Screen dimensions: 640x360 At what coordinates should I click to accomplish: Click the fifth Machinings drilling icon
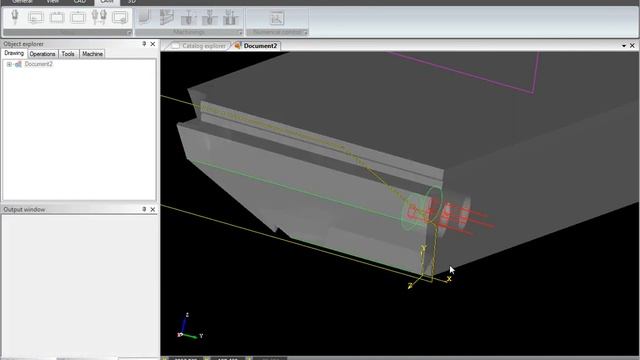coord(230,18)
